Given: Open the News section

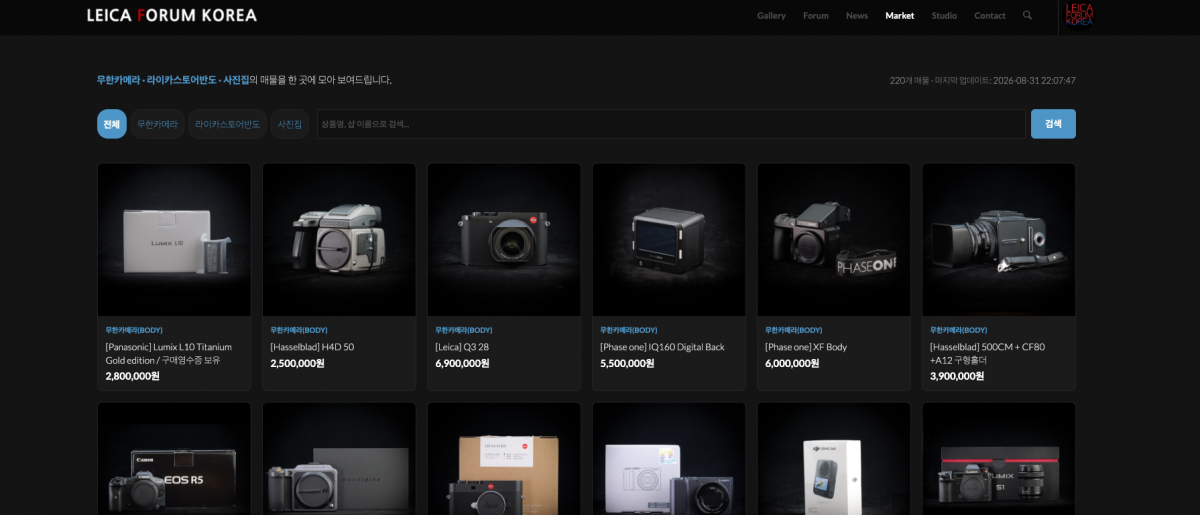Looking at the screenshot, I should click(x=857, y=15).
